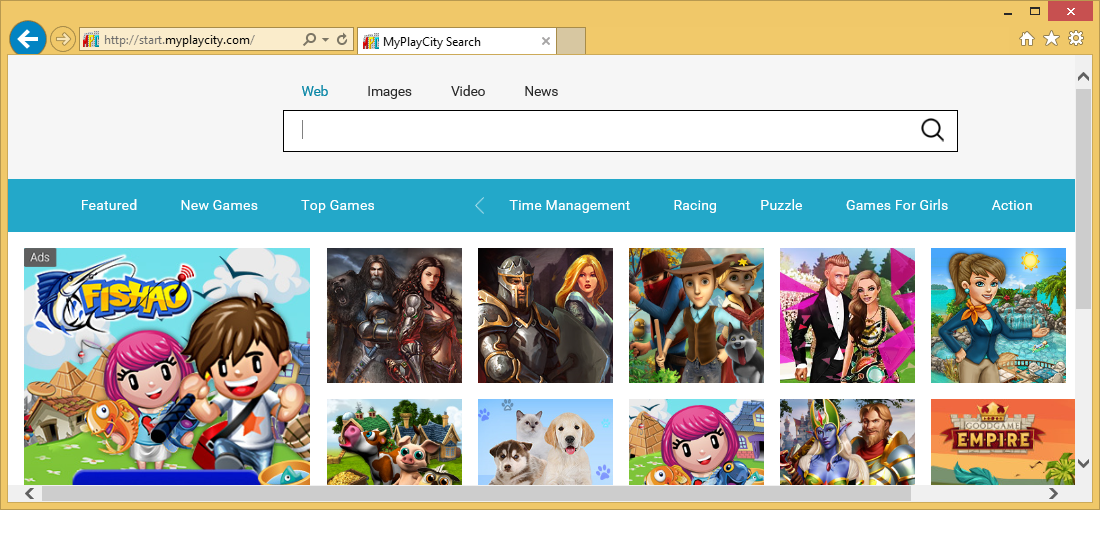The width and height of the screenshot is (1100, 536).
Task: Open the Top Games section
Action: [x=338, y=205]
